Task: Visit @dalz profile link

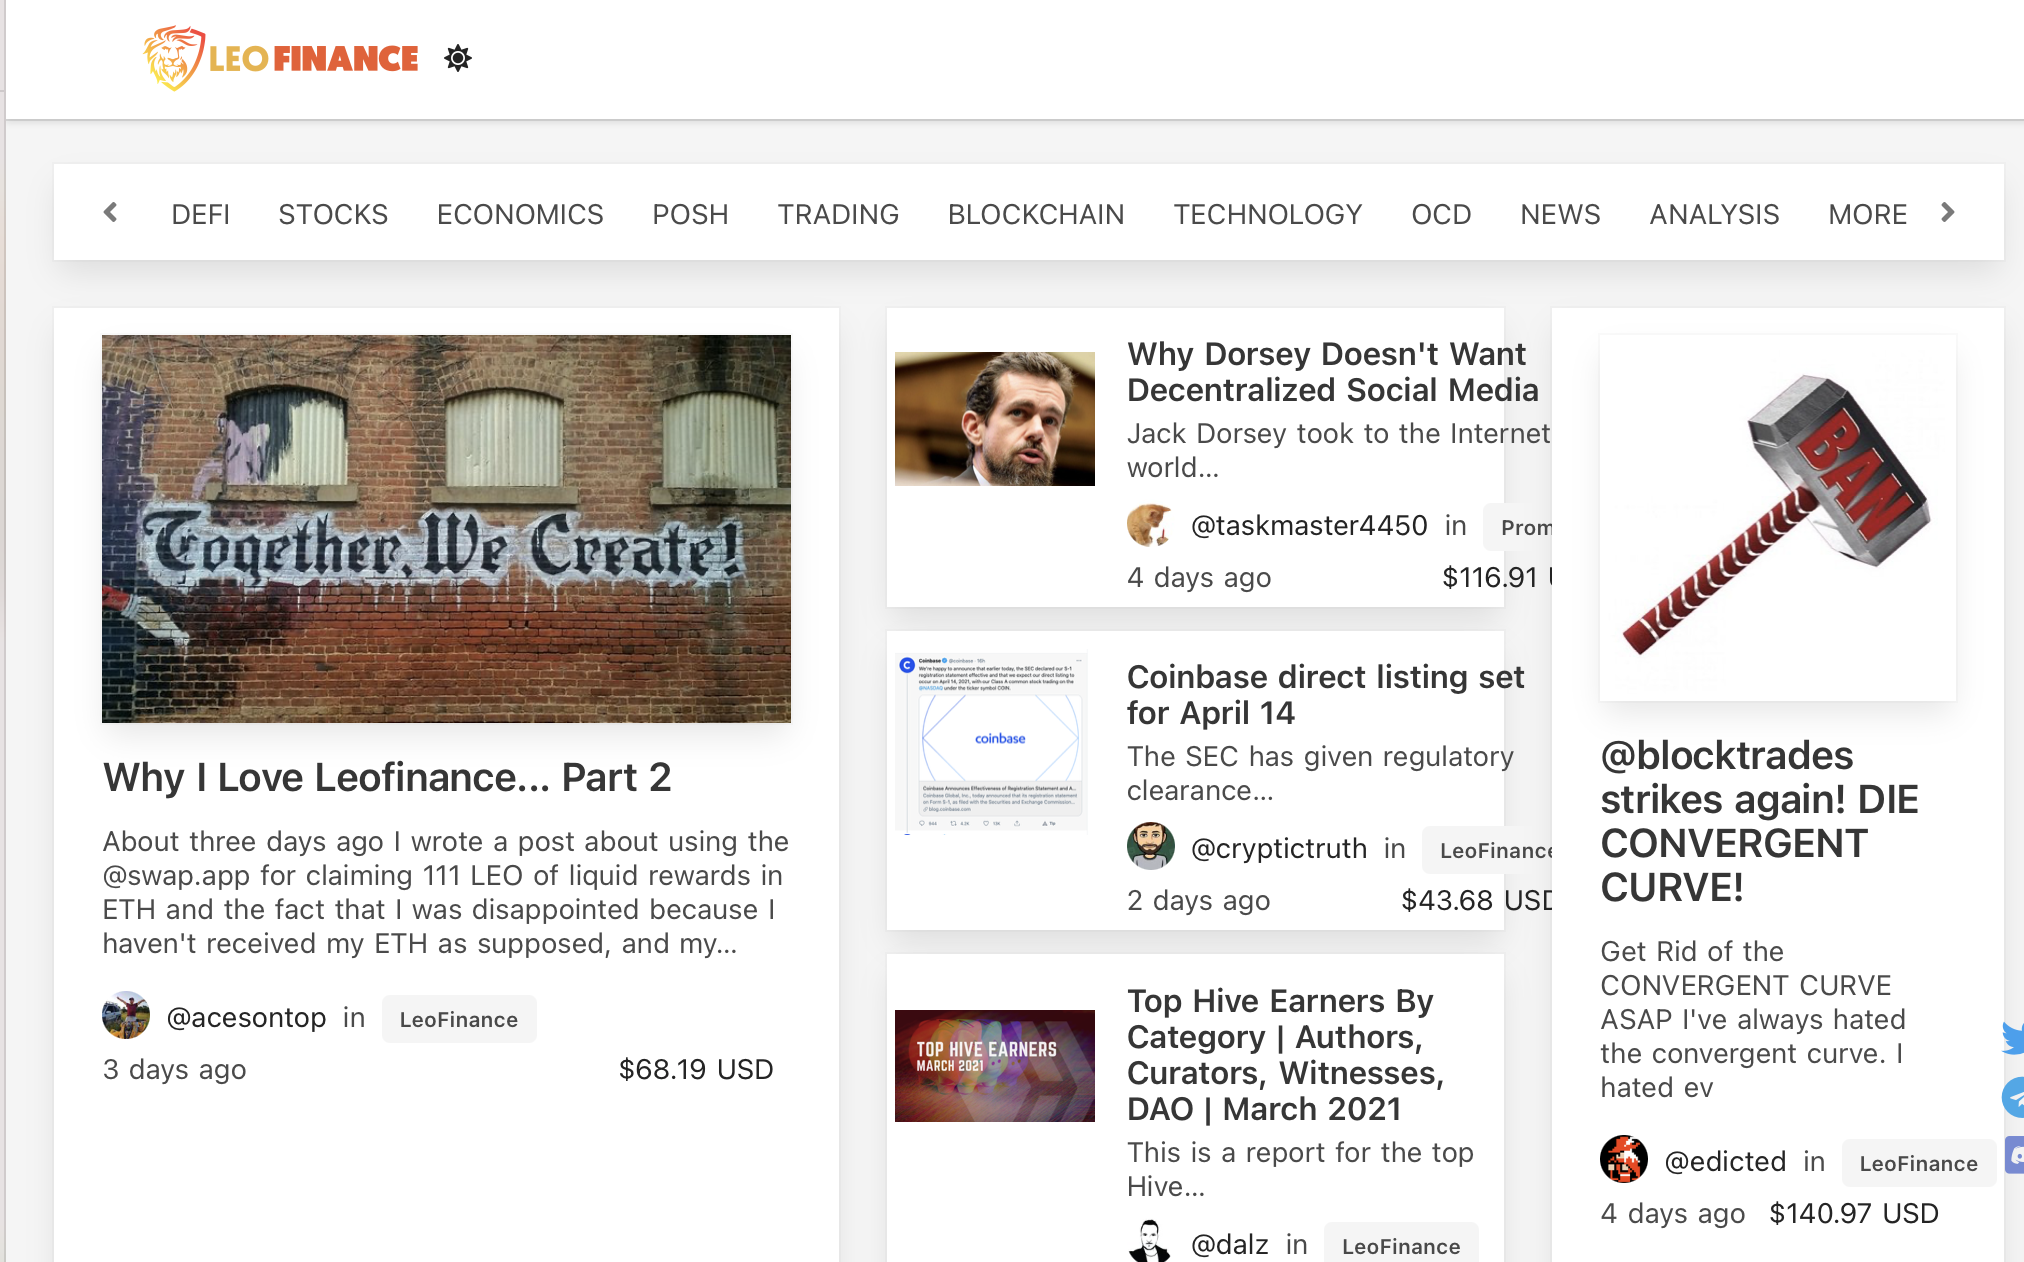Action: point(1230,1244)
